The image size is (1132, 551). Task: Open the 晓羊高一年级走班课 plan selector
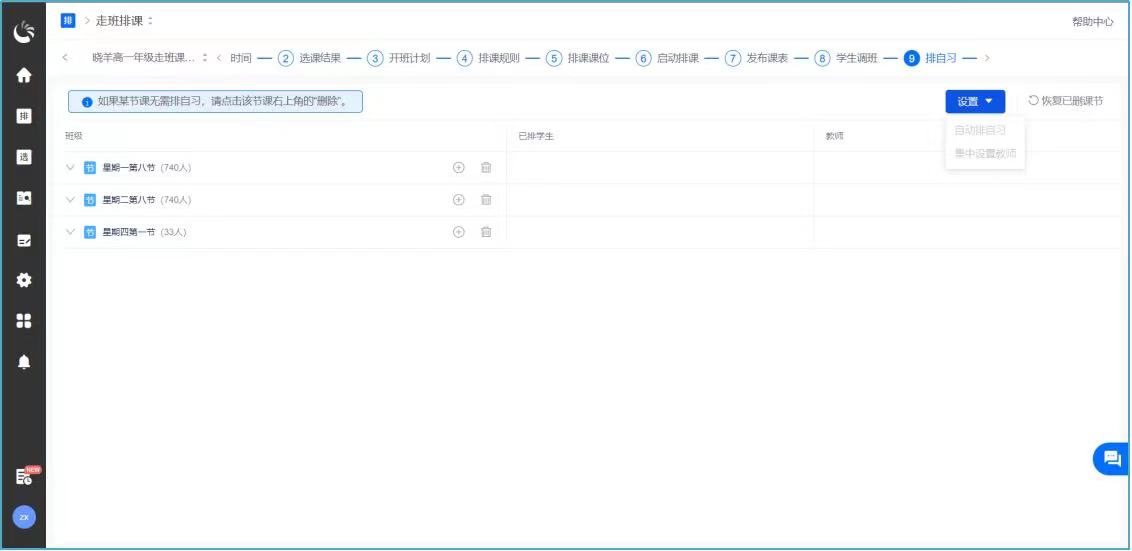149,58
